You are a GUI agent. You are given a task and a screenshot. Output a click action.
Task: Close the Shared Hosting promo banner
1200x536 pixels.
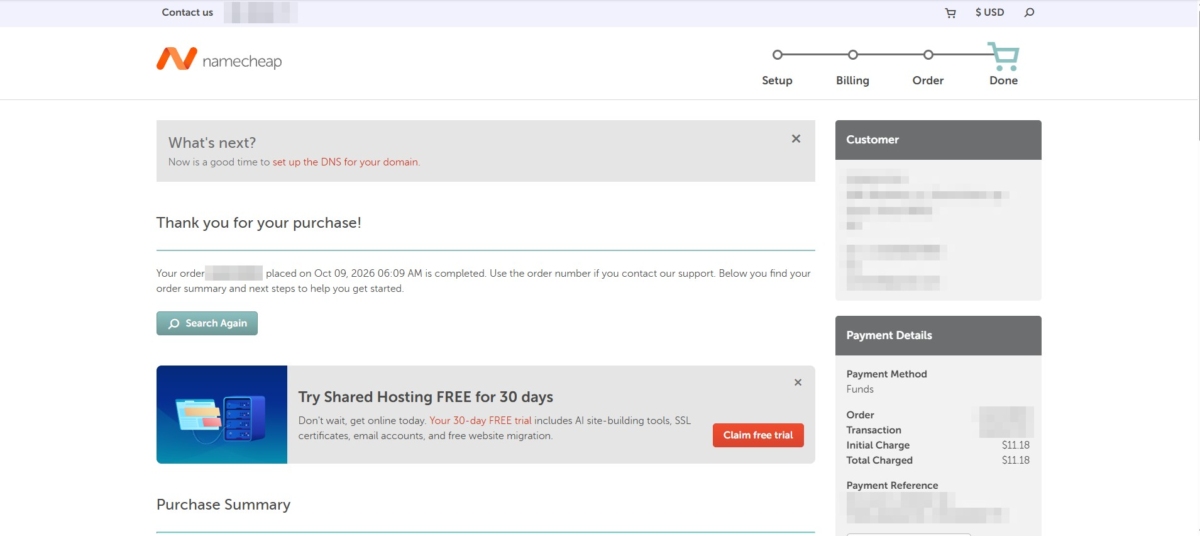pos(798,382)
